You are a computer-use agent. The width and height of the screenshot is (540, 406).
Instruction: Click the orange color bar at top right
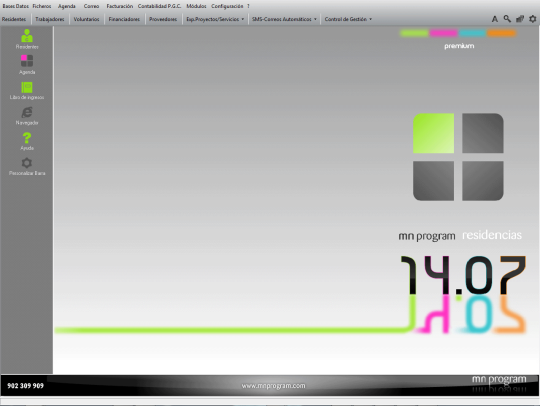501,33
